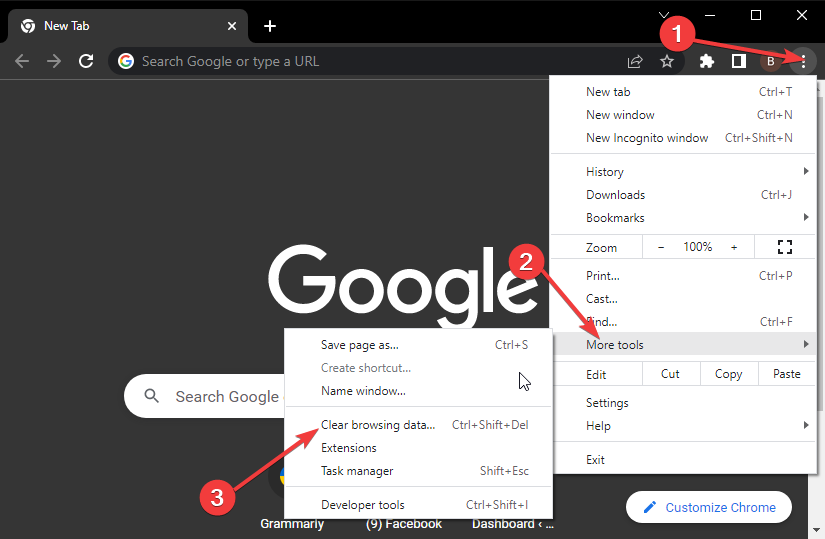Close the New Tab tab
Viewport: 825px width, 539px height.
coord(232,26)
